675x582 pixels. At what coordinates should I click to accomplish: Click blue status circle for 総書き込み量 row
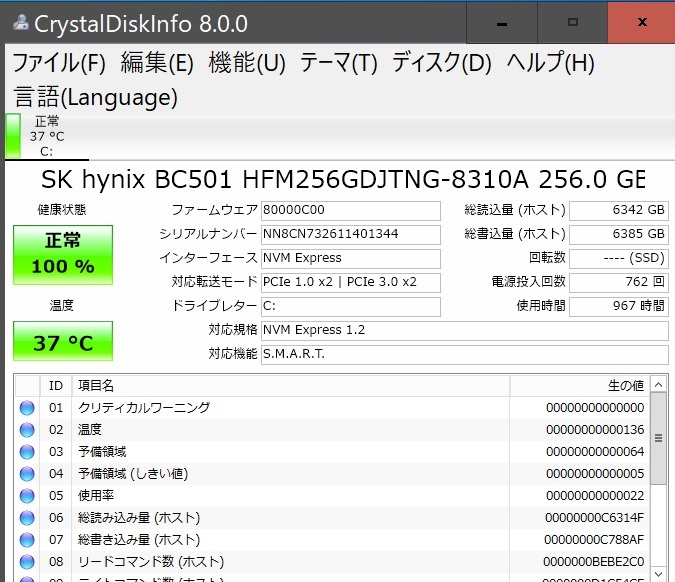(27, 540)
